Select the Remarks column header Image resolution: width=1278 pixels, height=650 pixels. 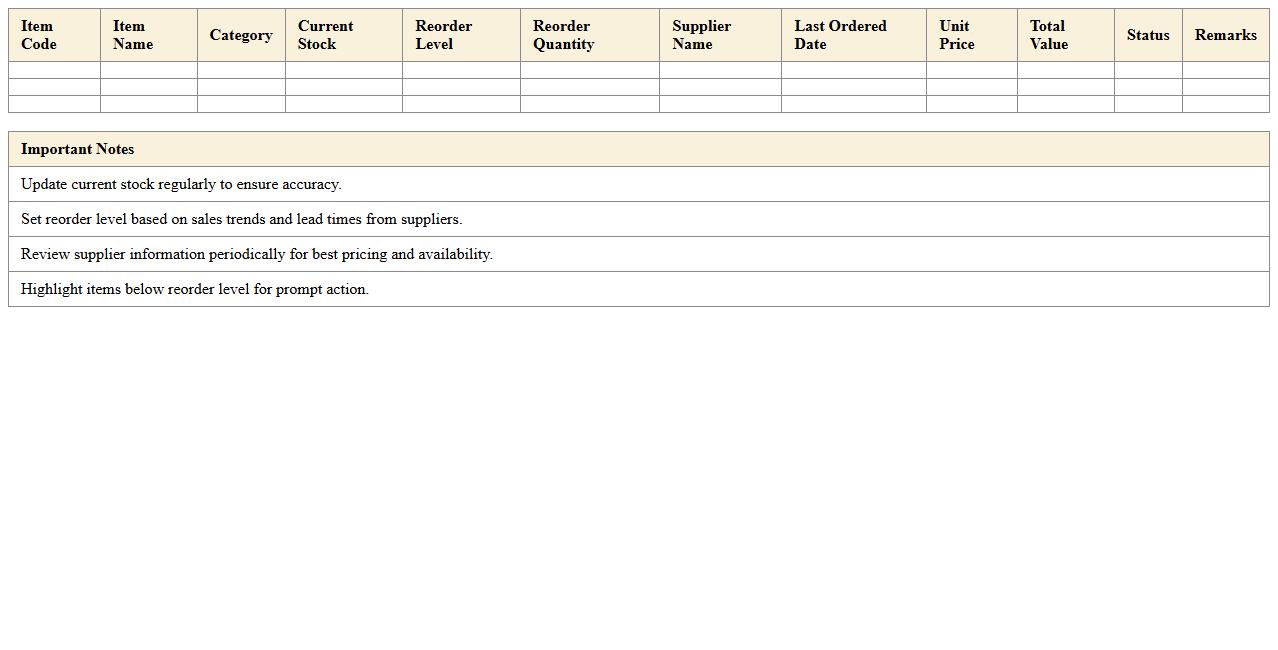pyautogui.click(x=1225, y=35)
